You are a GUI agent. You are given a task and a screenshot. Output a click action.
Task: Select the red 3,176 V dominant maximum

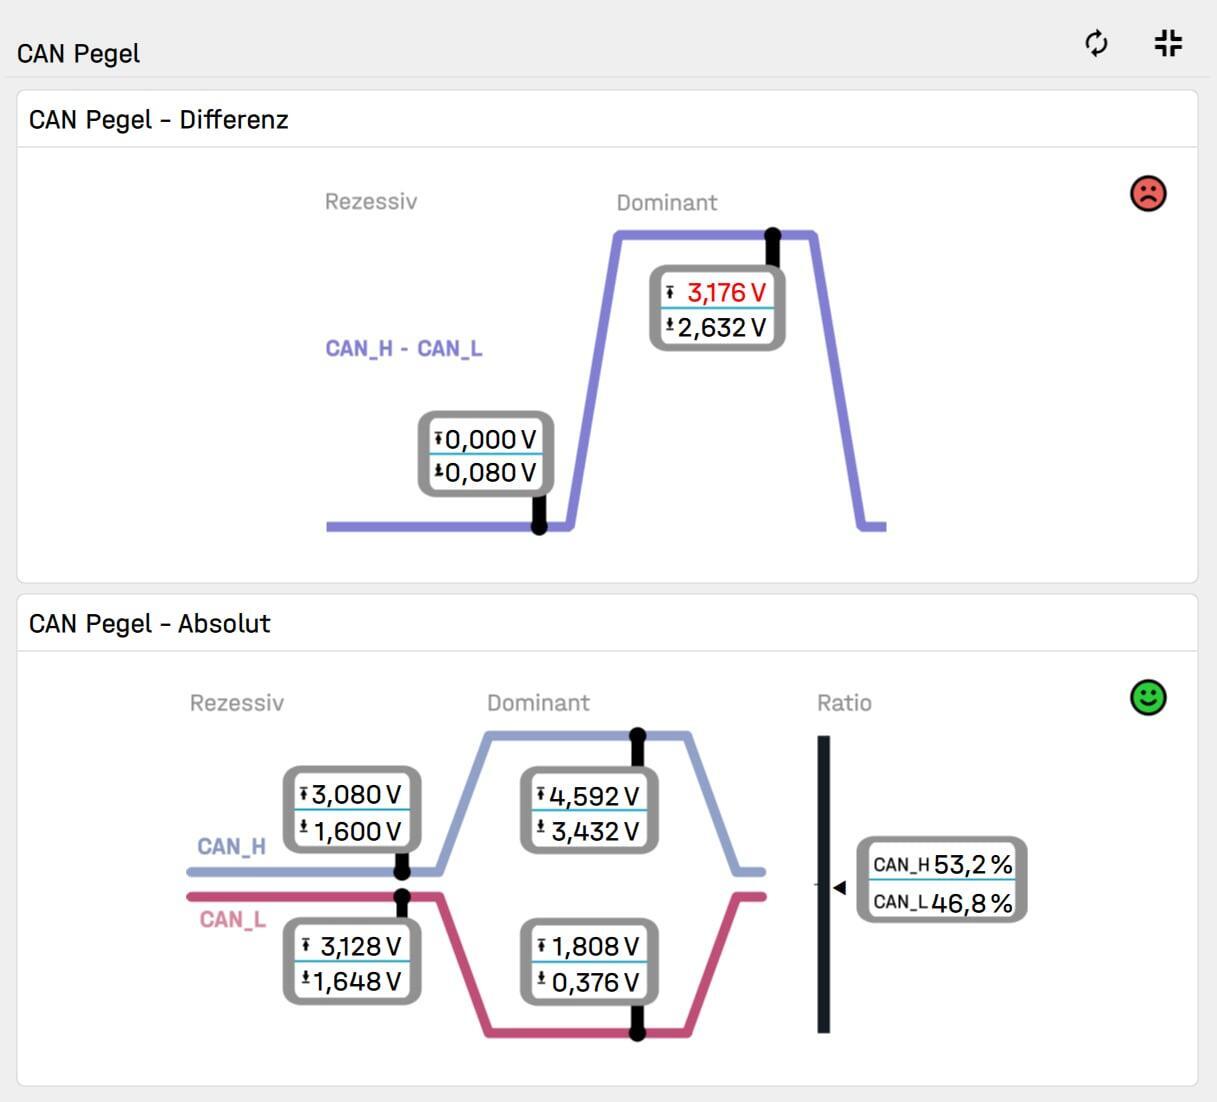pos(726,293)
